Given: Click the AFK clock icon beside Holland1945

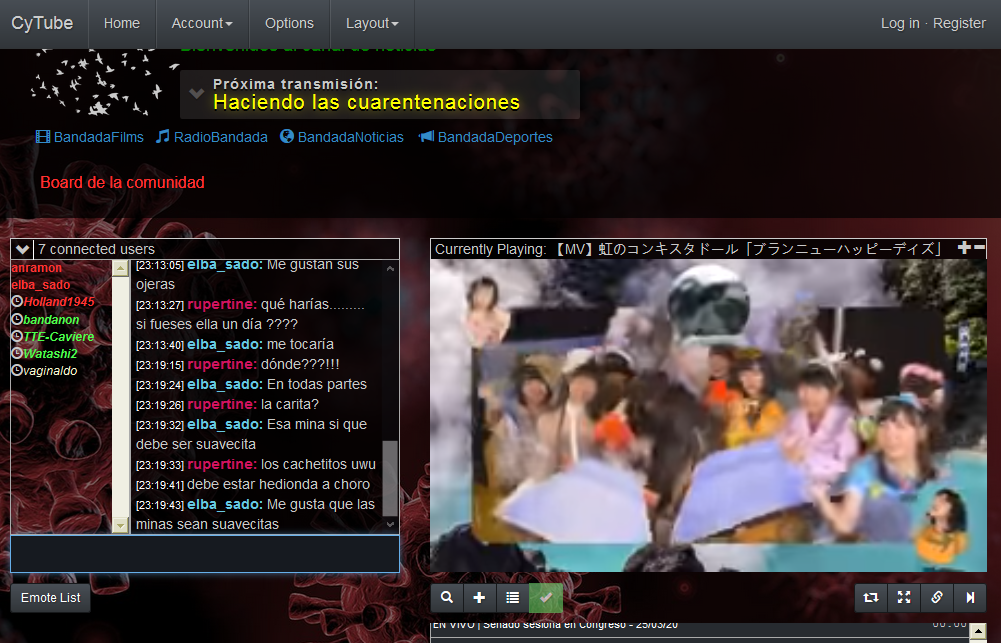Looking at the screenshot, I should [17, 301].
